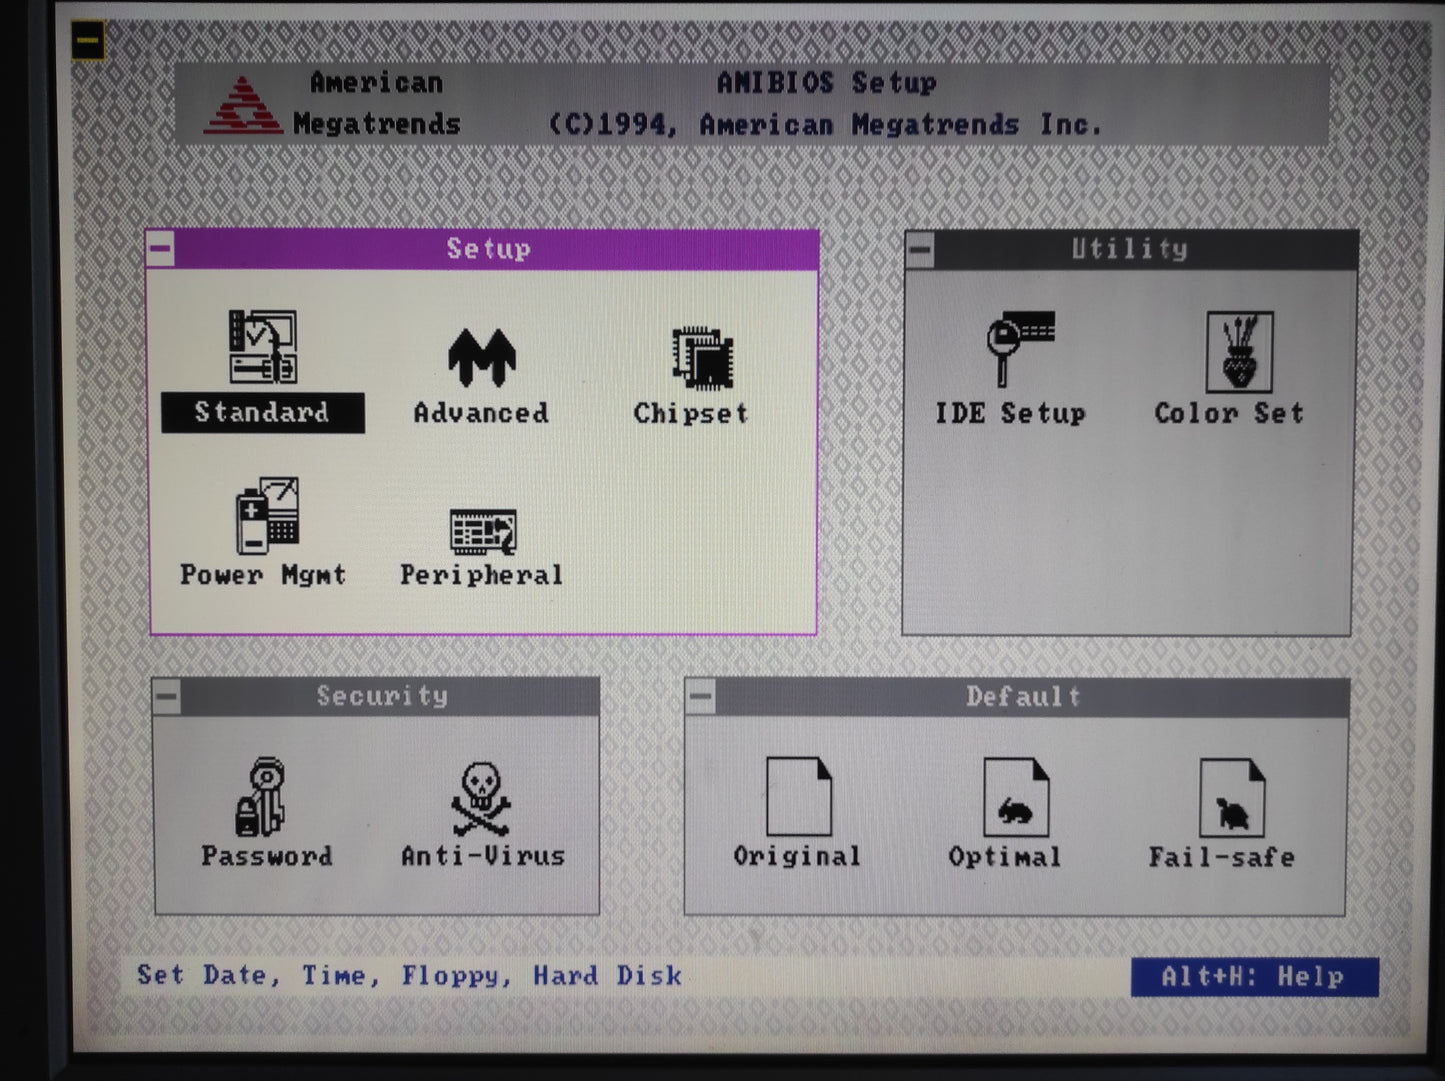1445x1081 pixels.
Task: Open the Utility window control menu box
Action: click(x=920, y=250)
